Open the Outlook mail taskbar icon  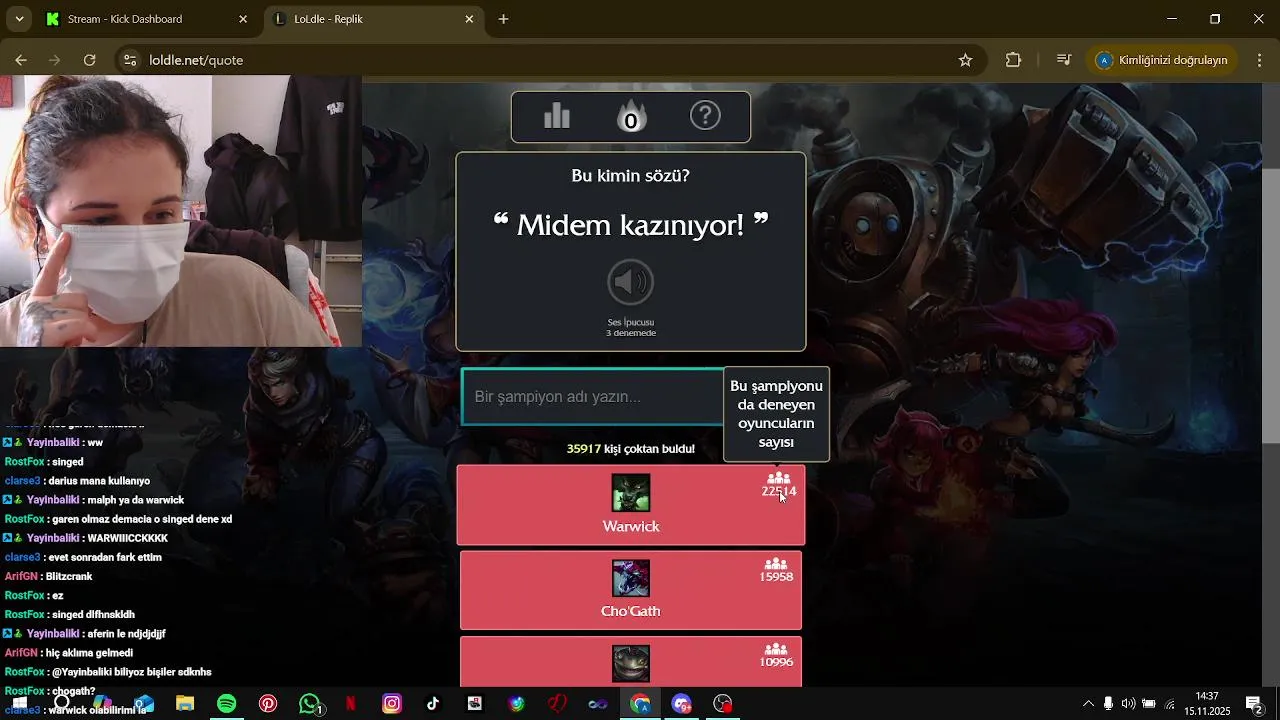click(144, 704)
